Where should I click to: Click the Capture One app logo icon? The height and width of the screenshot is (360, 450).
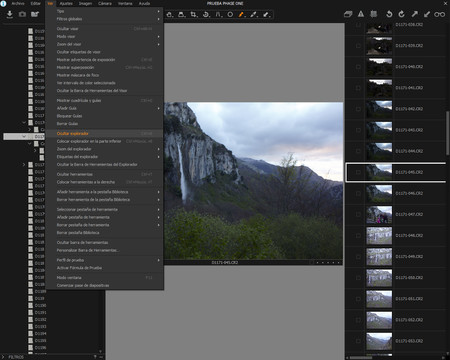tap(3, 3)
